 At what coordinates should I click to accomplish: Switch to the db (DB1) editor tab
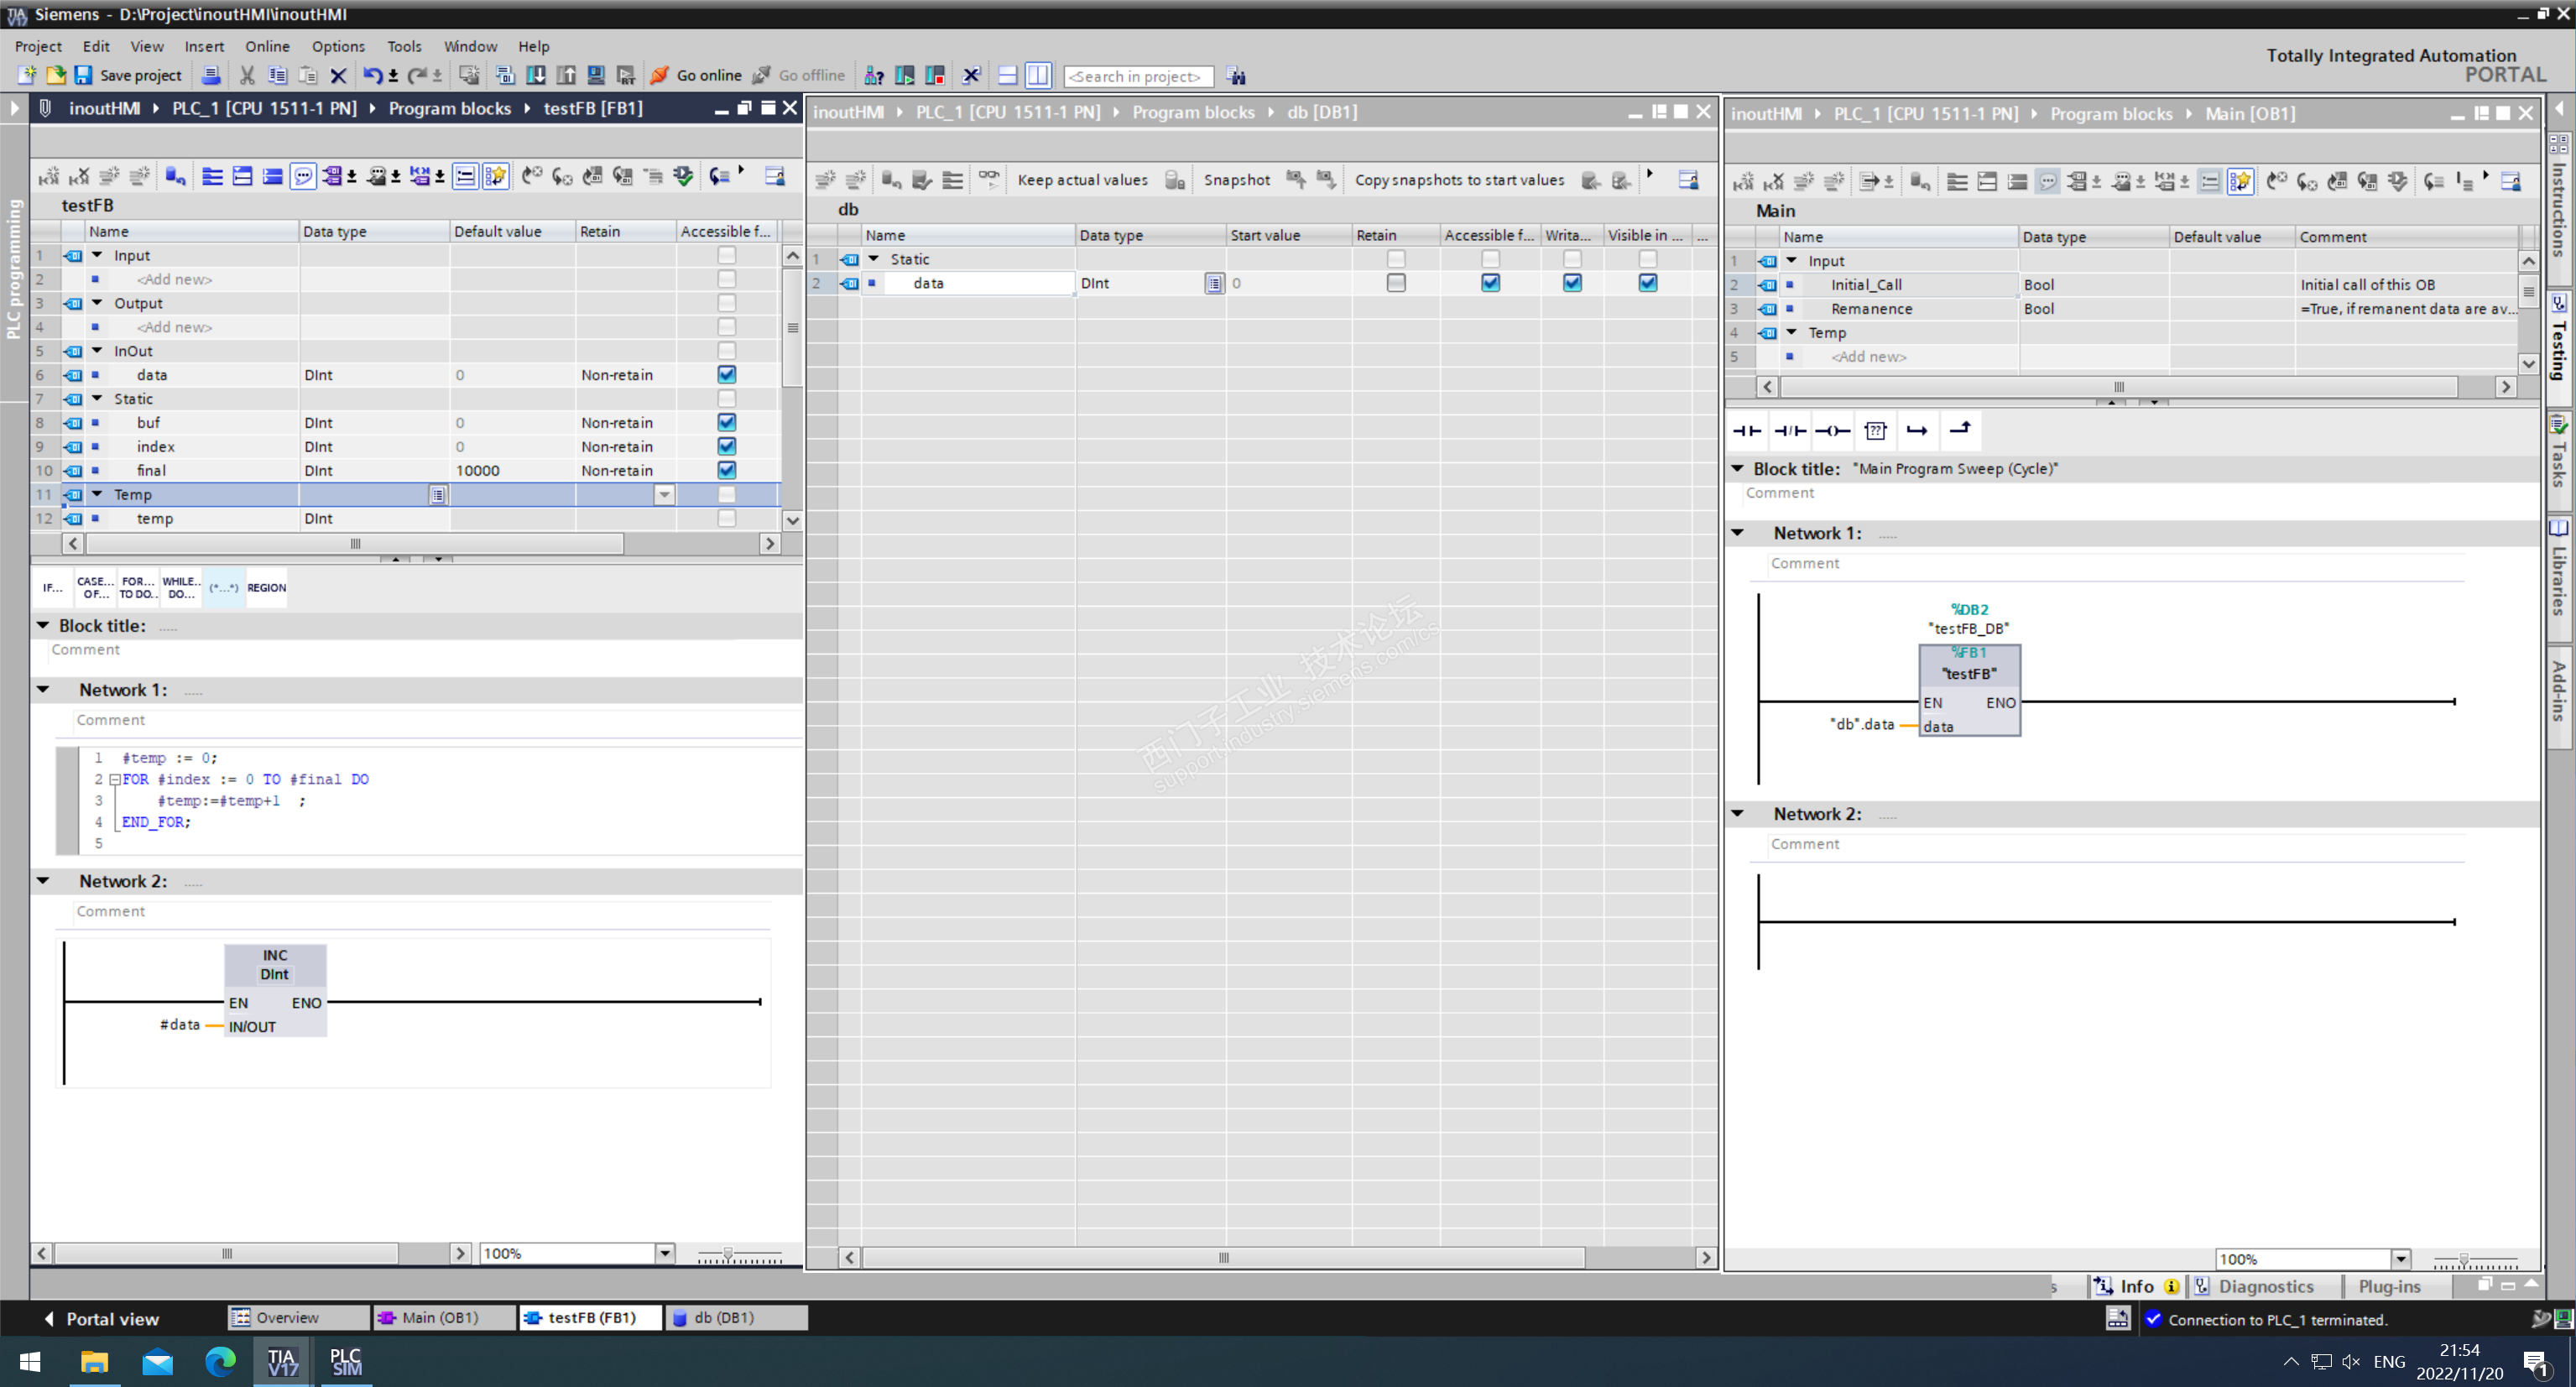736,1318
